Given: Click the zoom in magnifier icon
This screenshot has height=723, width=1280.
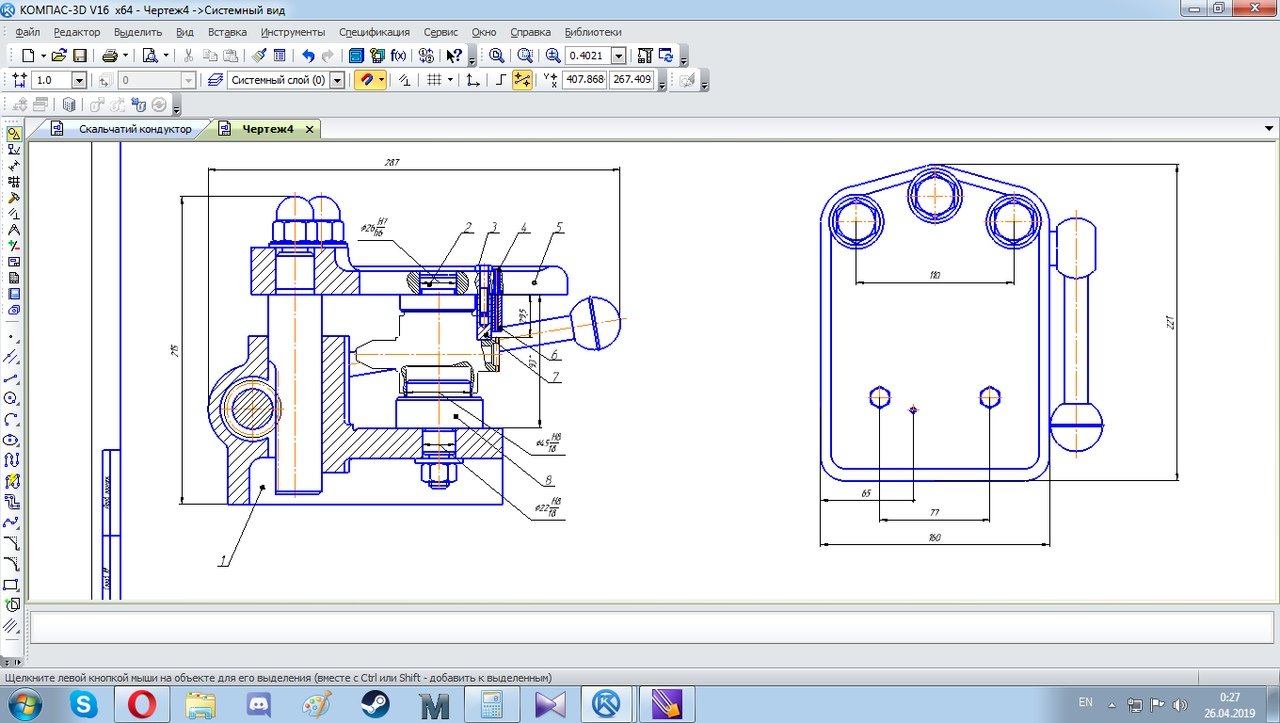Looking at the screenshot, I should (x=553, y=56).
